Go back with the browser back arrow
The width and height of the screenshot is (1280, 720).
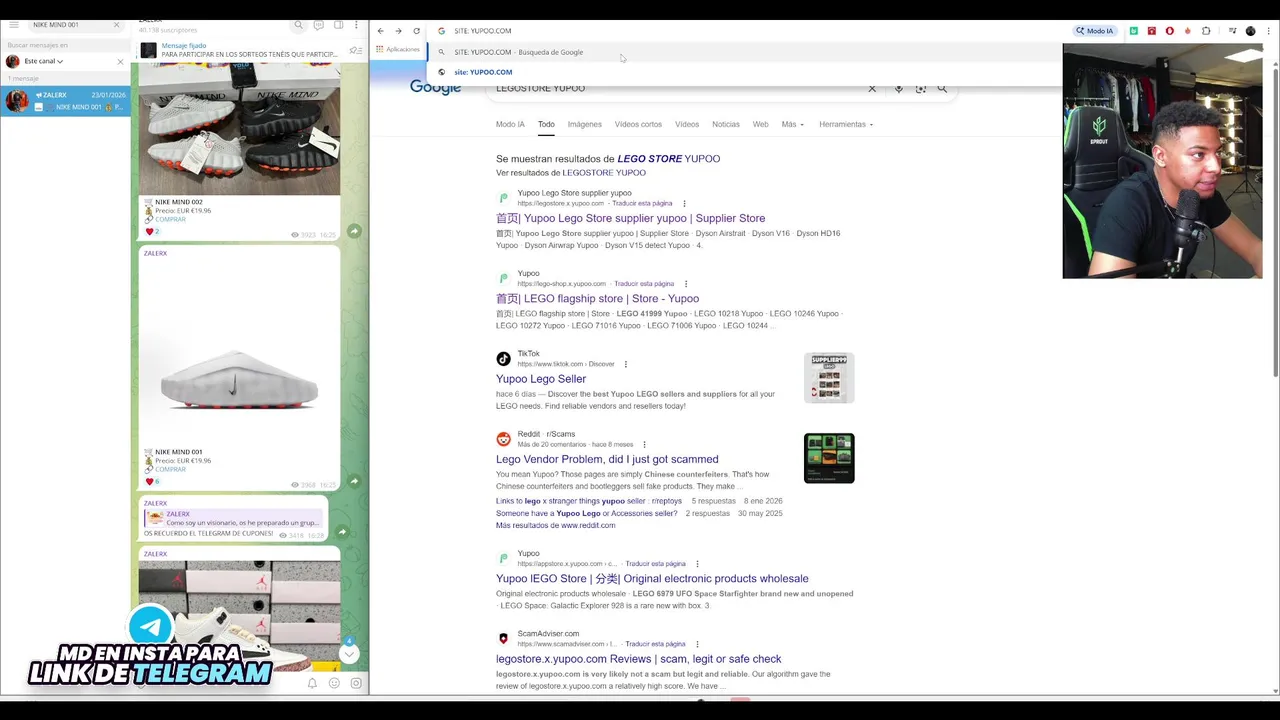pyautogui.click(x=380, y=31)
